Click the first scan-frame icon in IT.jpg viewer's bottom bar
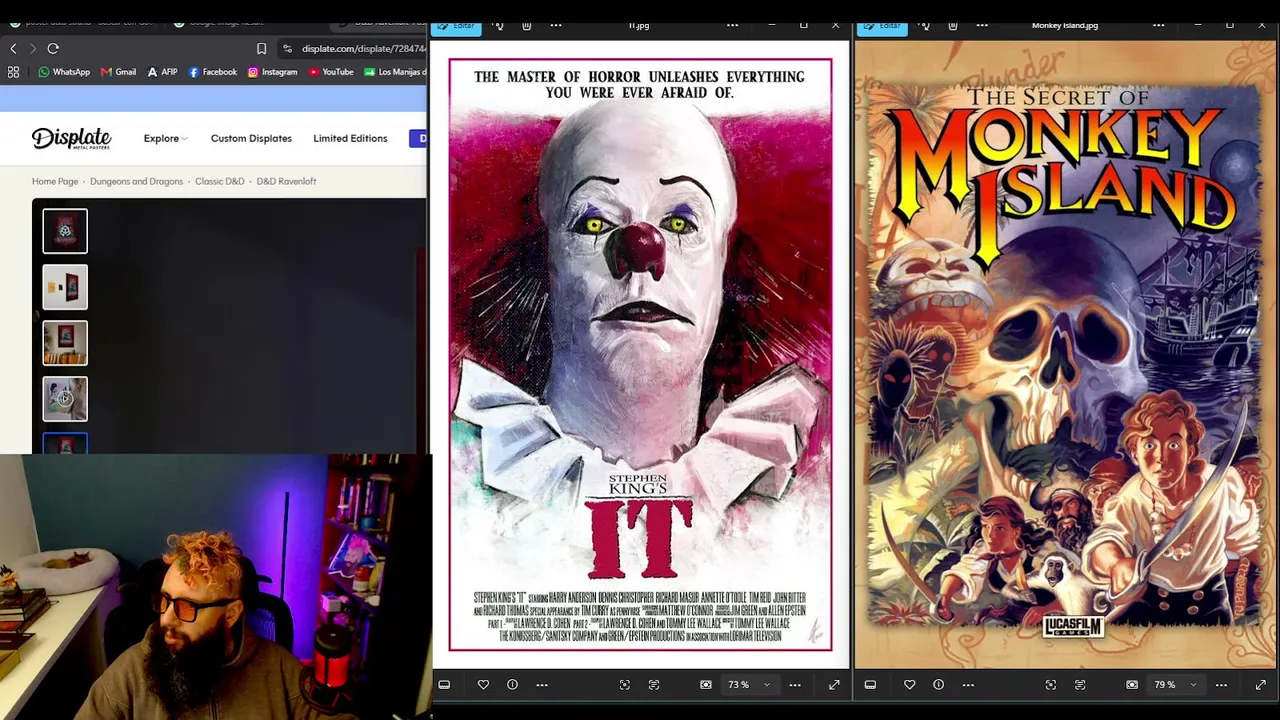 pyautogui.click(x=625, y=685)
